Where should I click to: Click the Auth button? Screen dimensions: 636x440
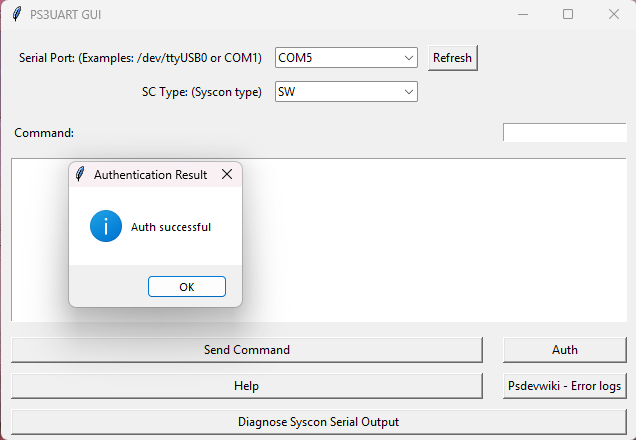click(x=564, y=350)
